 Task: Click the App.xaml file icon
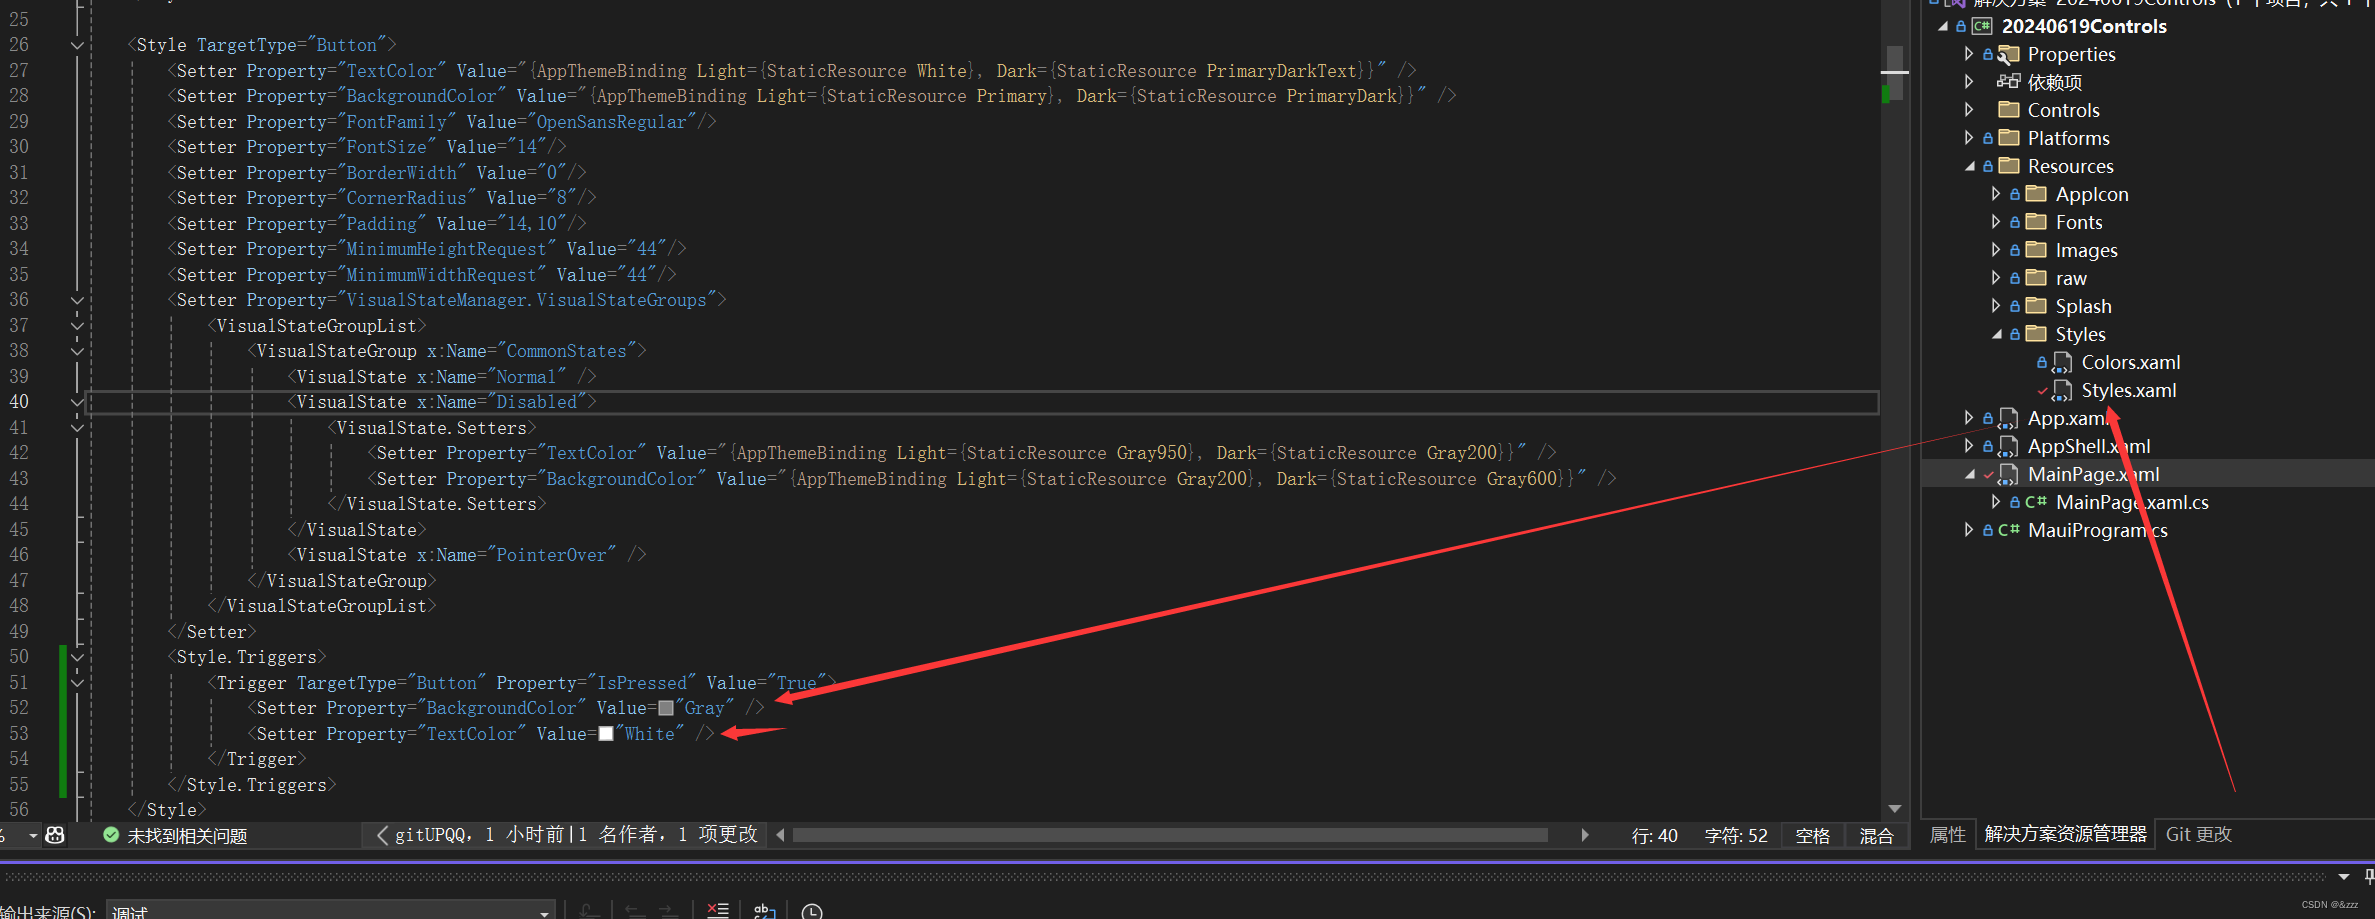click(2008, 418)
